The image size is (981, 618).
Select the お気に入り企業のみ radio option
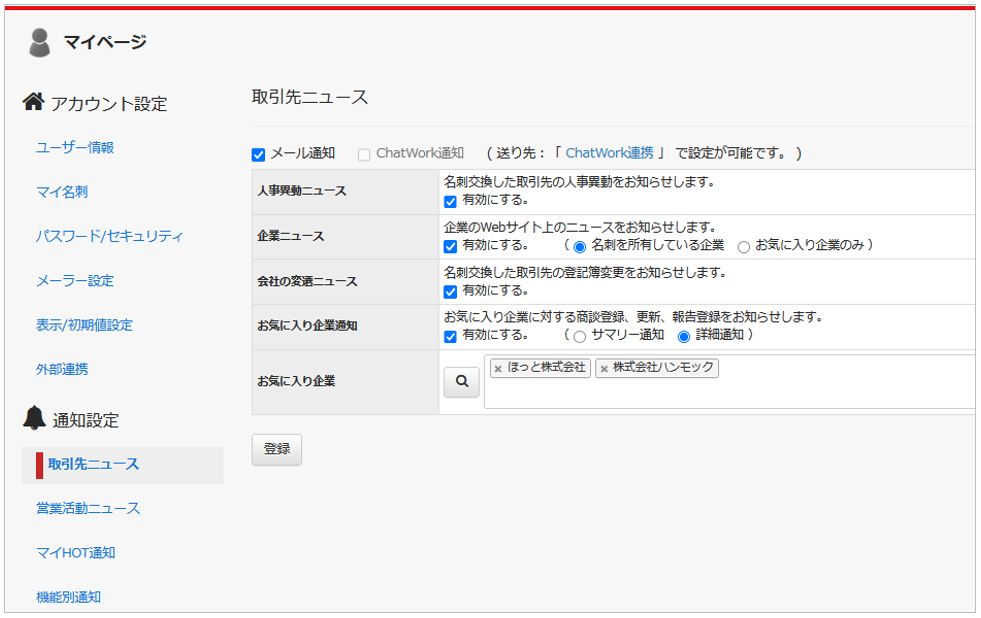click(x=743, y=246)
